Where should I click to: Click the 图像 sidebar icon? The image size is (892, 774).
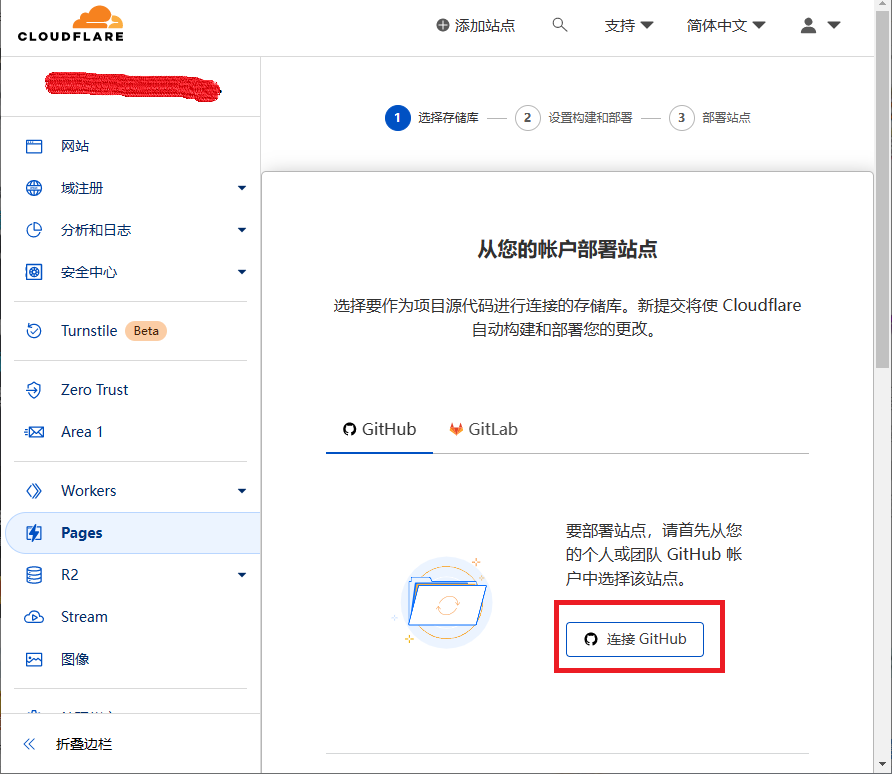tap(34, 659)
